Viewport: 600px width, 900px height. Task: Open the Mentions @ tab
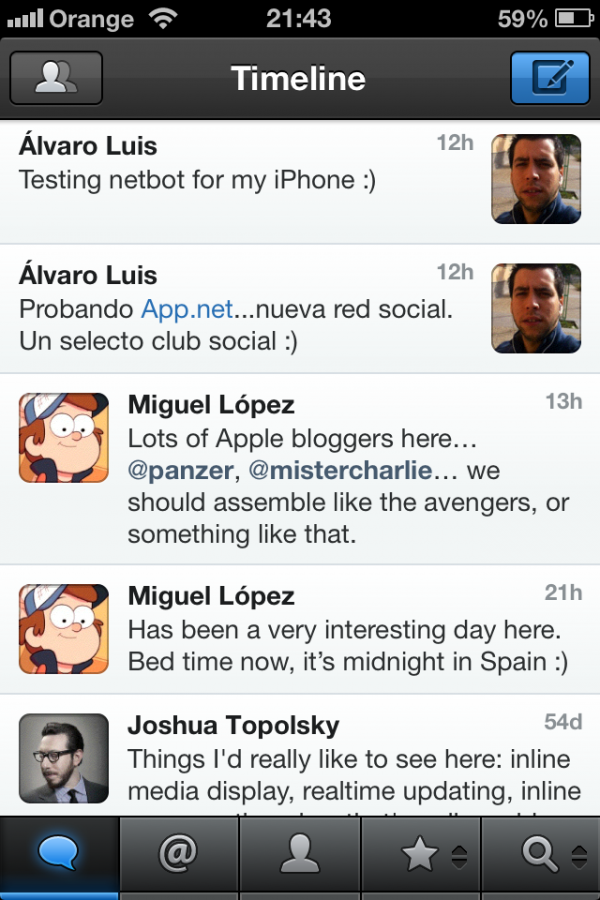(179, 853)
